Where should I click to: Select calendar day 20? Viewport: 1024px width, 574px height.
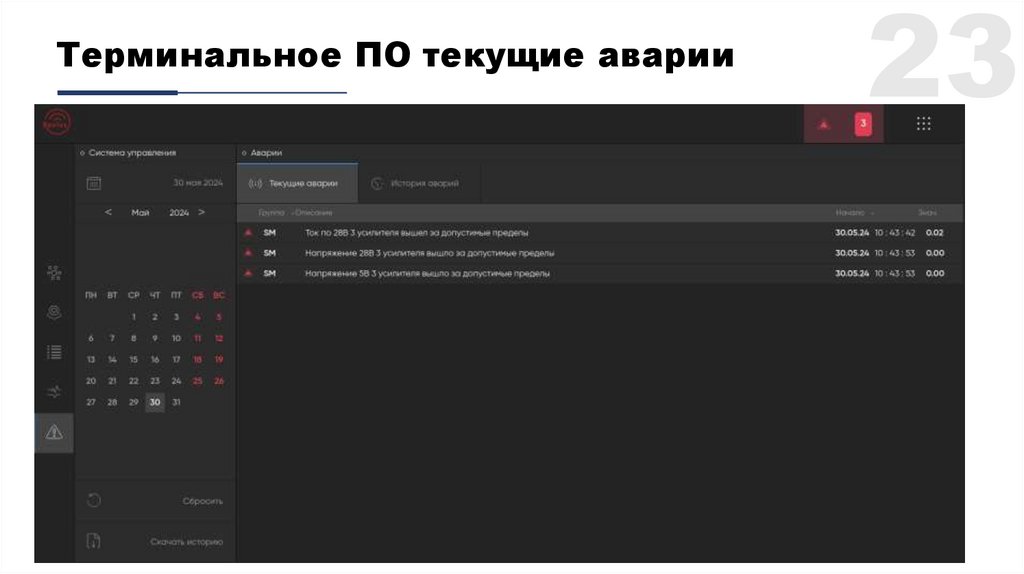[x=91, y=381]
